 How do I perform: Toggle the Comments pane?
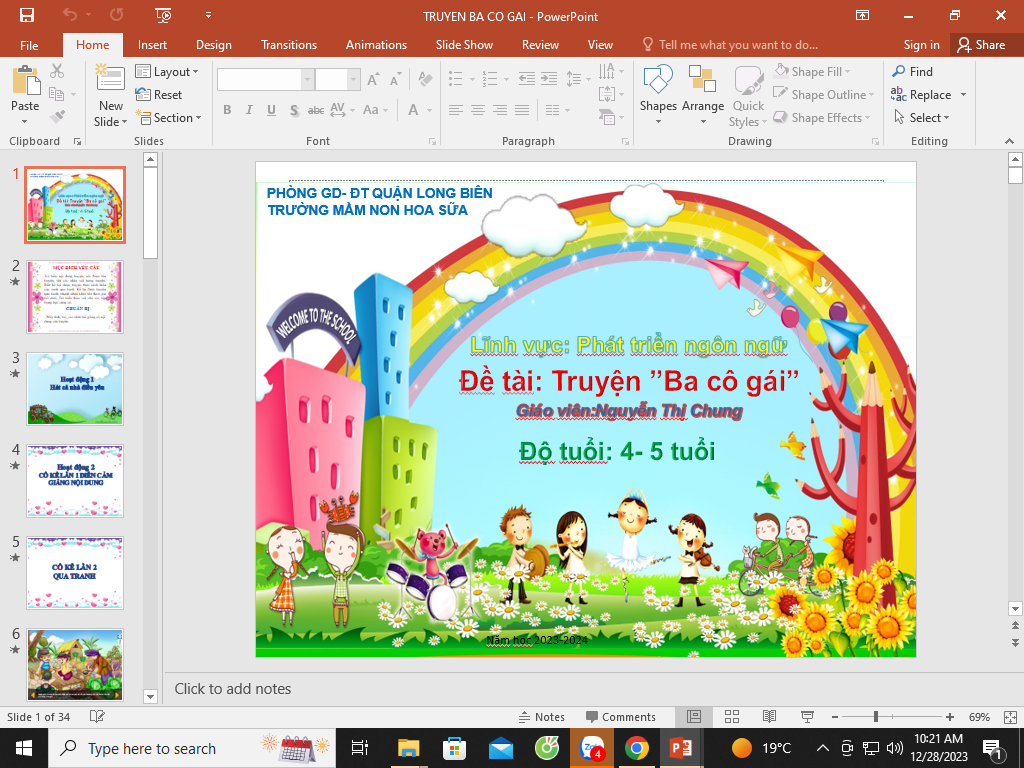620,717
